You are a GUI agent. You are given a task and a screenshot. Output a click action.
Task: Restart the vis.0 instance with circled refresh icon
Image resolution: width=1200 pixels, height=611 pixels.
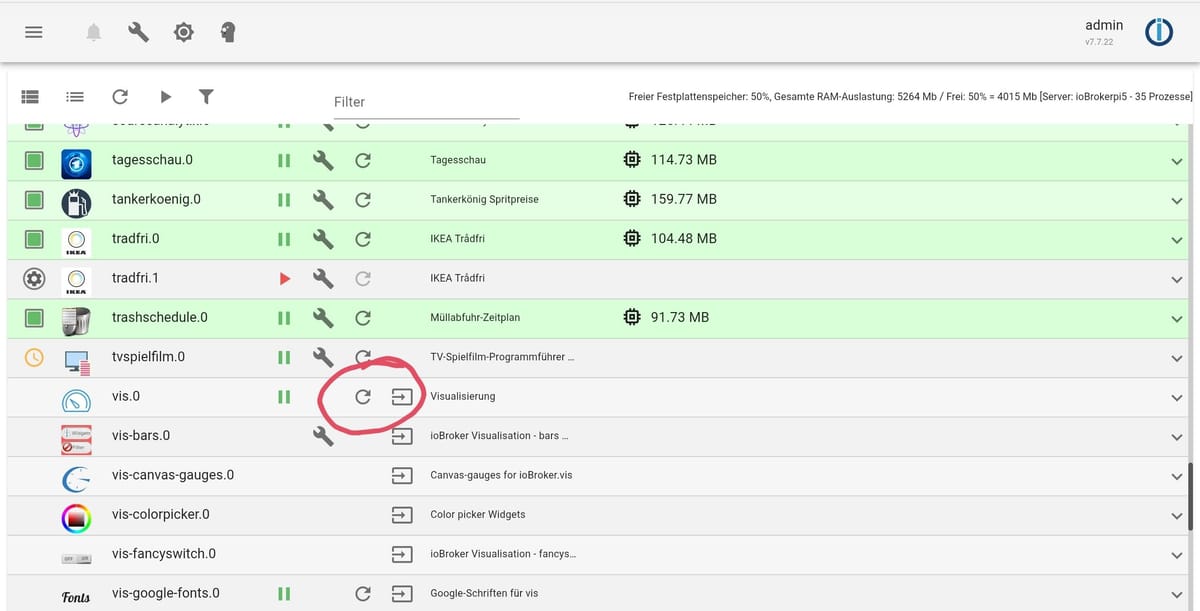pos(363,396)
